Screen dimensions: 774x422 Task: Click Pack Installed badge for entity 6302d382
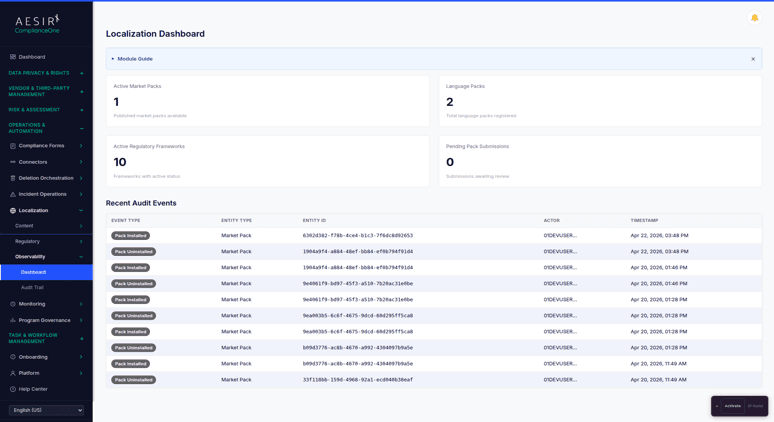tap(130, 236)
